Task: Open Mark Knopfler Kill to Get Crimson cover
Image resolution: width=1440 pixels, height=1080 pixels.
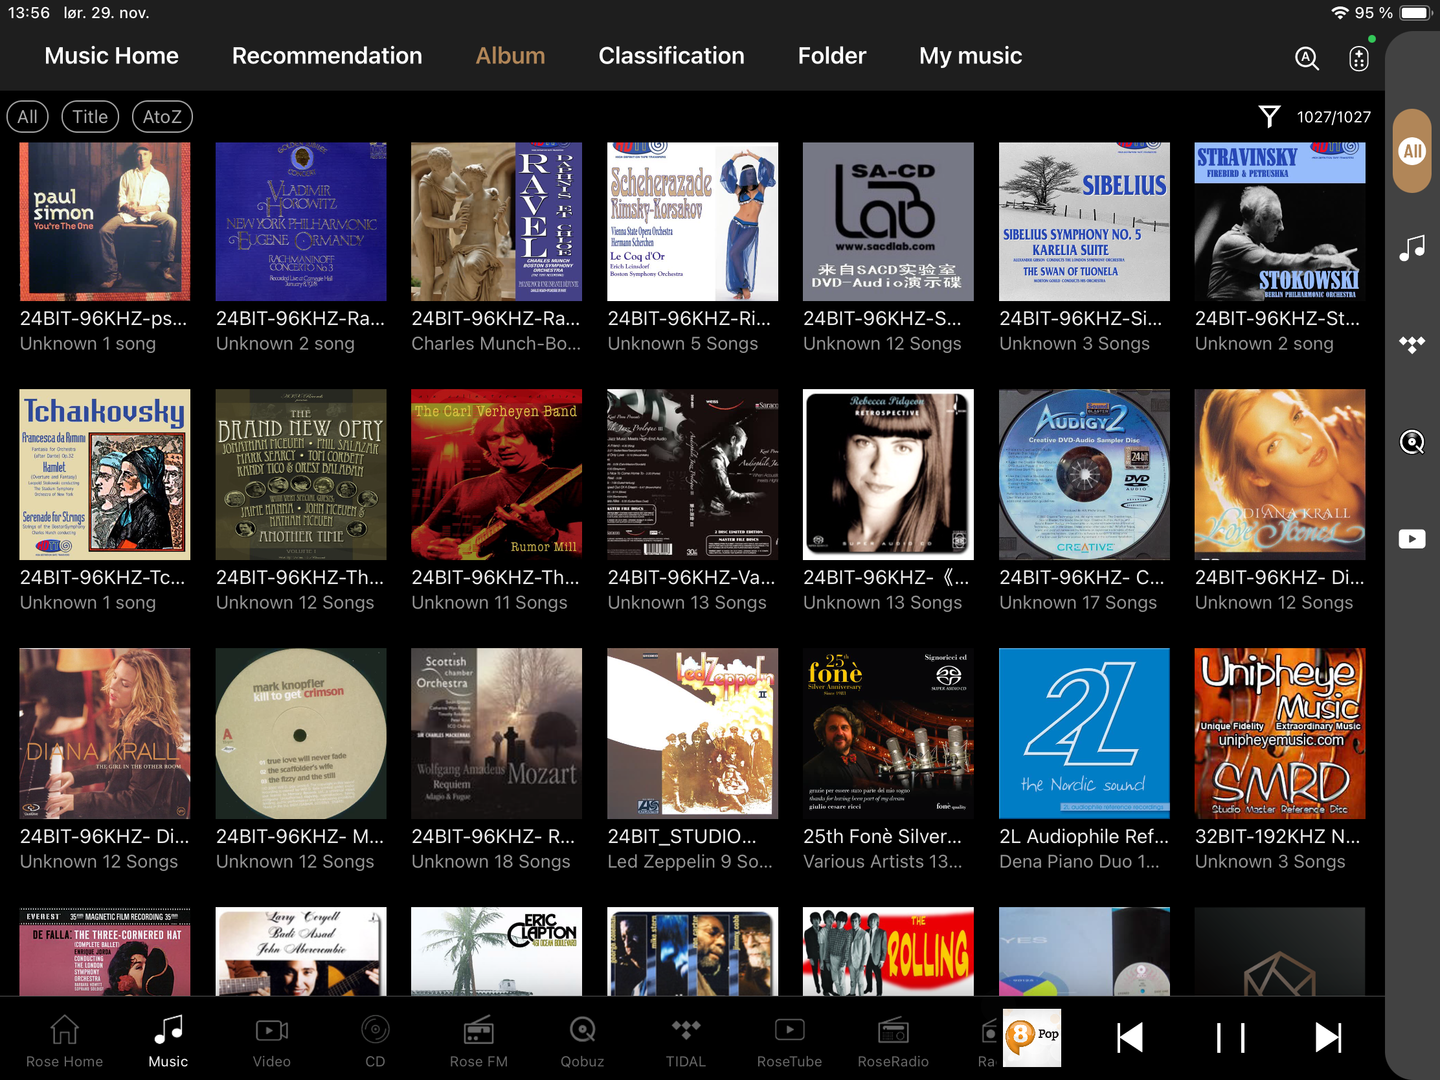Action: point(301,734)
